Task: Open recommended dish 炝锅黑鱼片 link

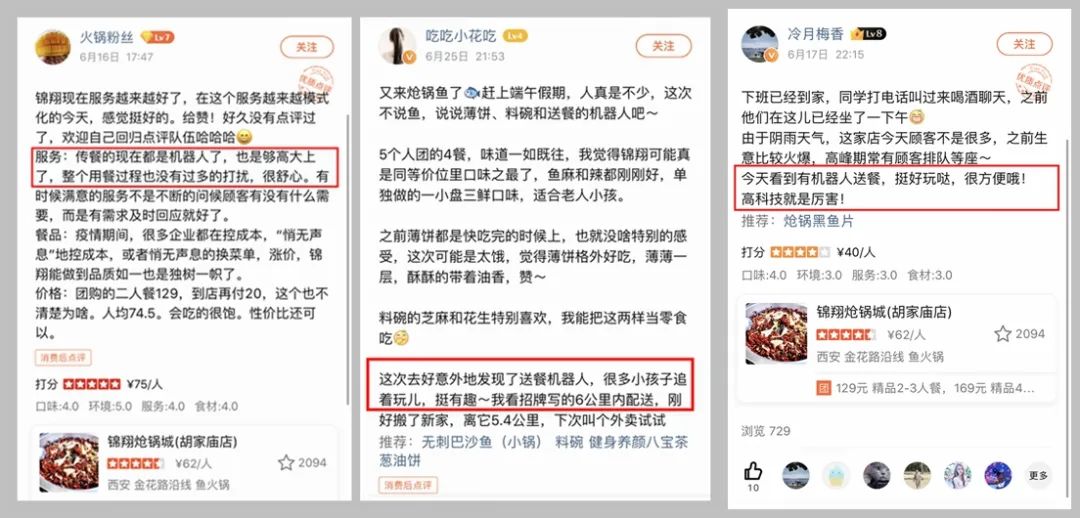Action: tap(819, 222)
